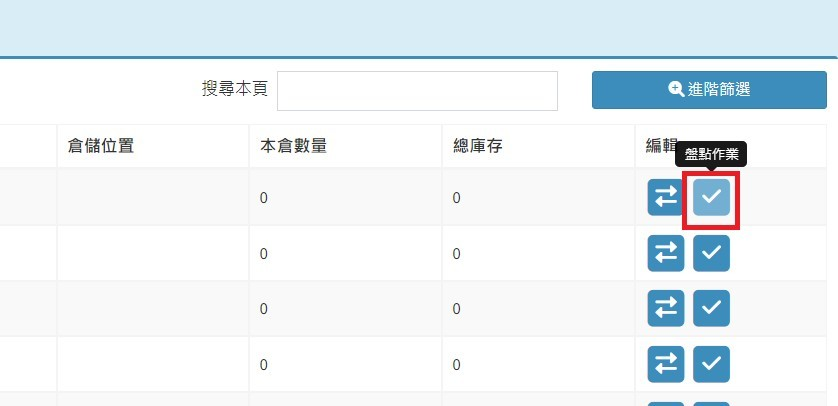The image size is (838, 406).
Task: Click the 編輯 column header
Action: (661, 146)
